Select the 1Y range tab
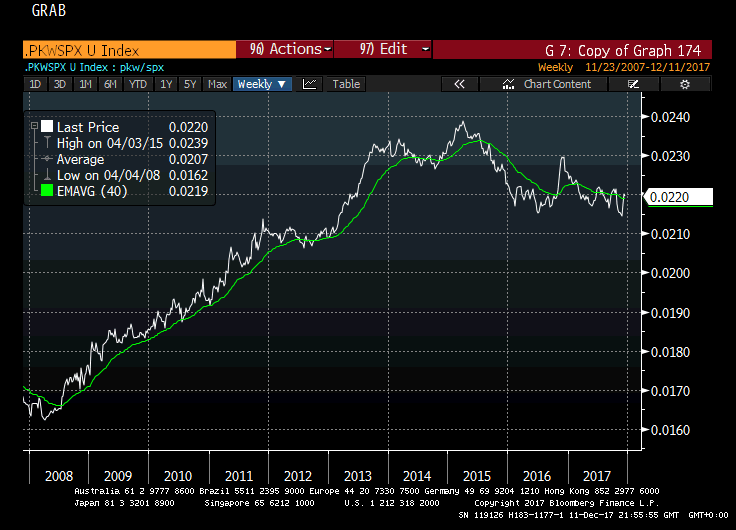This screenshot has width=736, height=530. coord(166,84)
